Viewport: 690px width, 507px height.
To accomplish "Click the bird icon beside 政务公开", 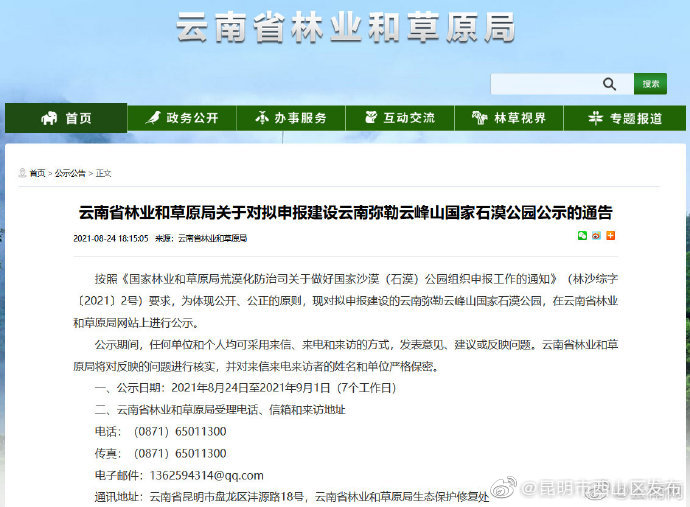I will [153, 118].
